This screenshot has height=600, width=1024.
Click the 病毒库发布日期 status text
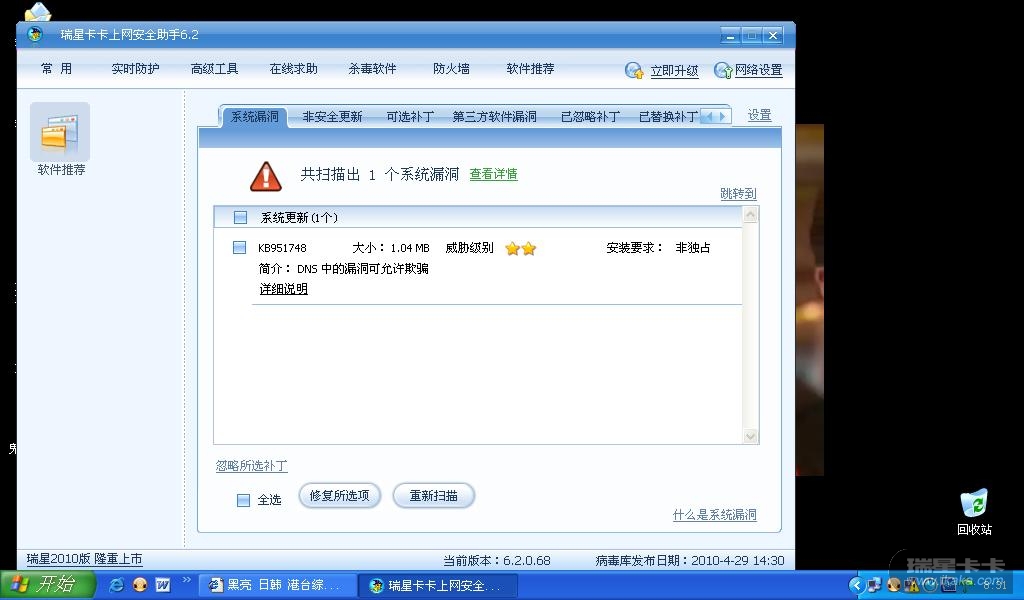pos(690,560)
